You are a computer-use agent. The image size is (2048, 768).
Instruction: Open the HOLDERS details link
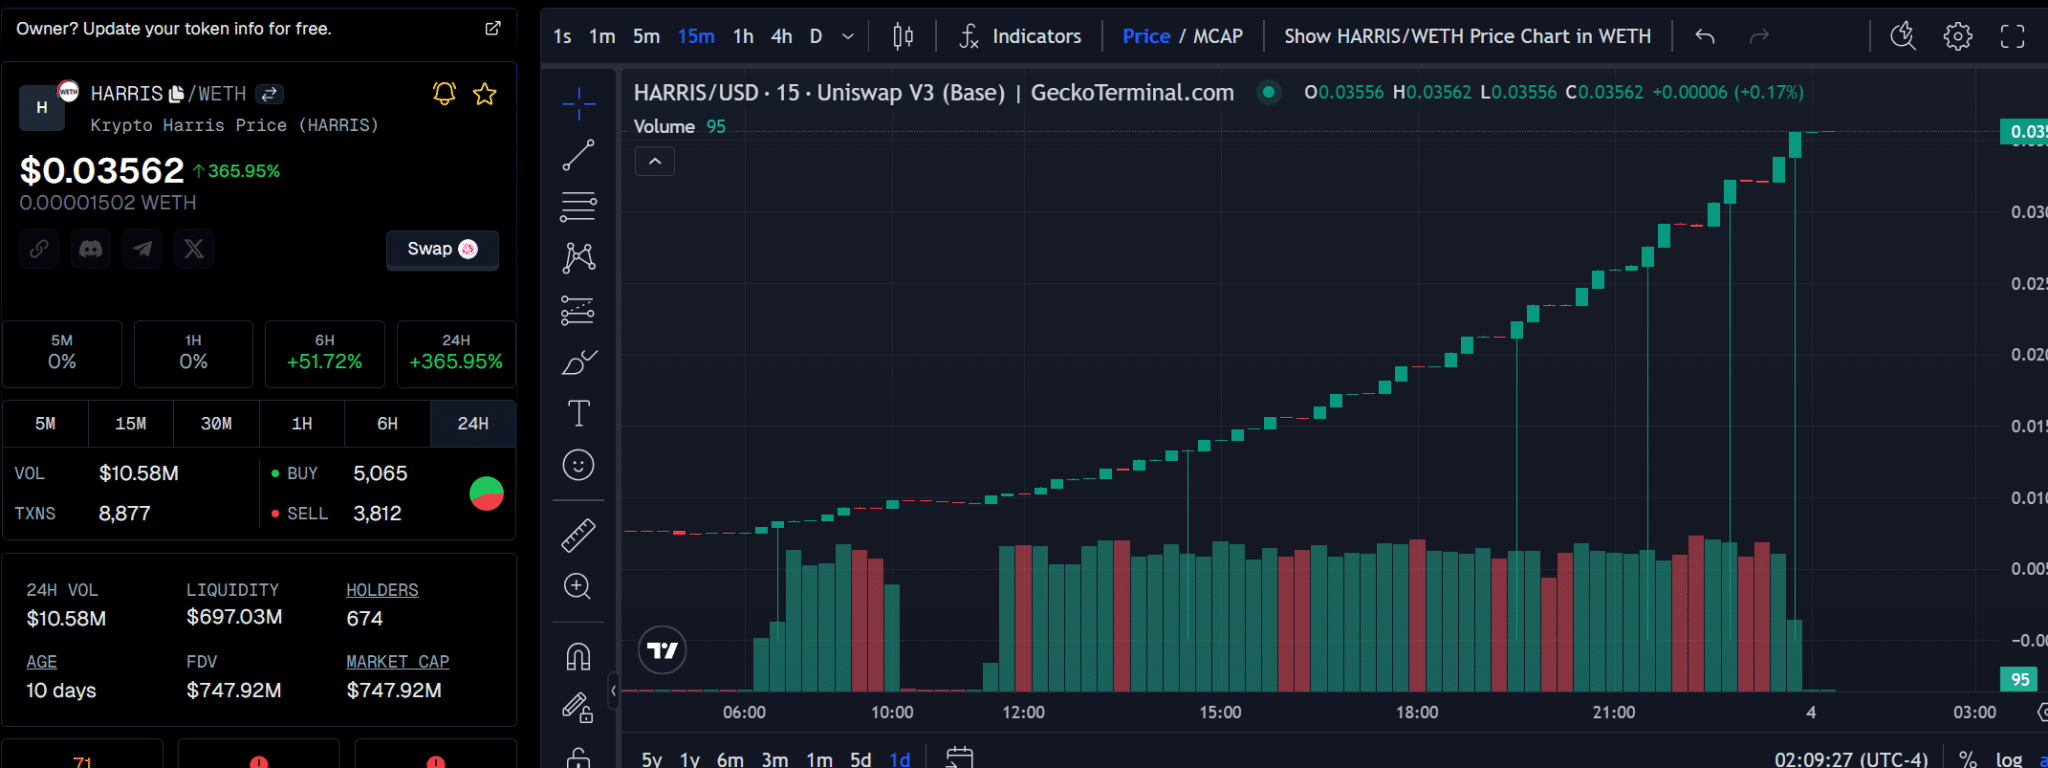pos(382,590)
